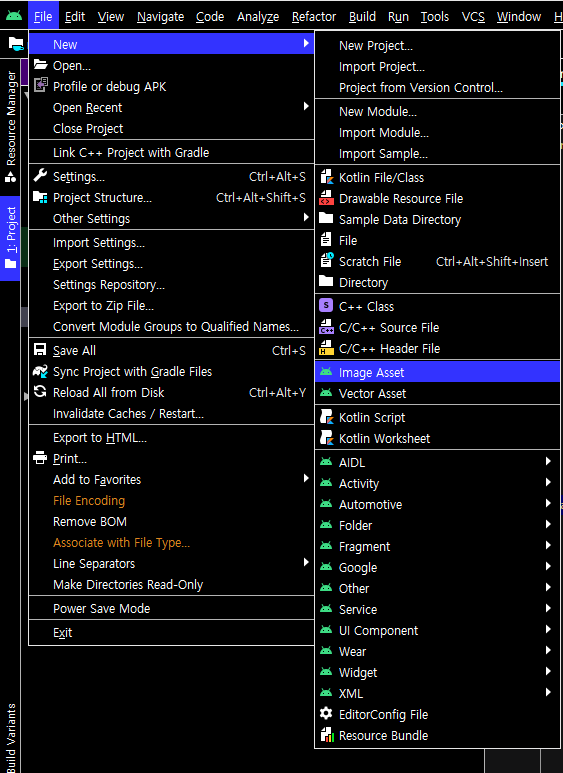The width and height of the screenshot is (563, 773).
Task: Select Close Project menu entry
Action: (172, 129)
